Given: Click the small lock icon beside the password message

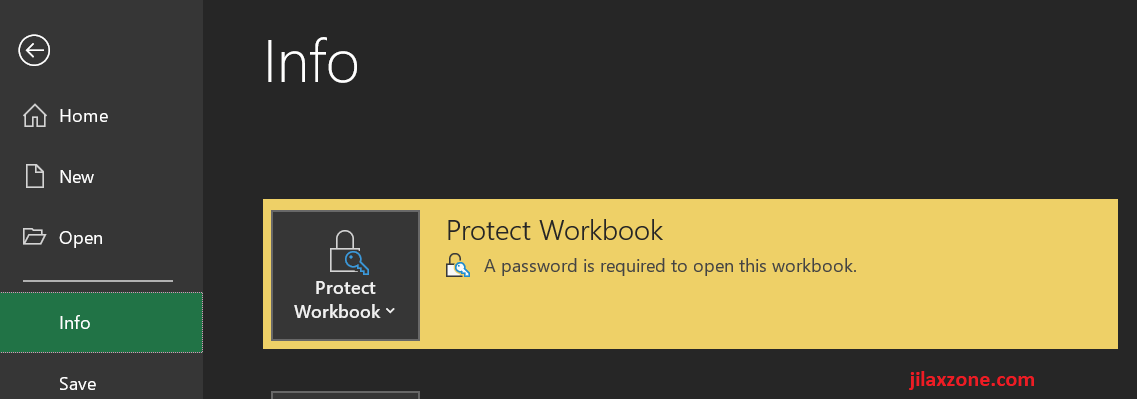Looking at the screenshot, I should tap(458, 266).
